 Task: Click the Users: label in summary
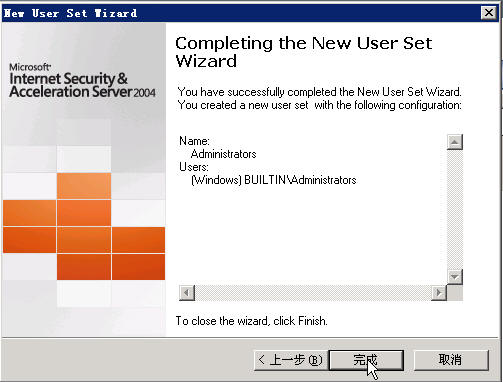(x=194, y=167)
